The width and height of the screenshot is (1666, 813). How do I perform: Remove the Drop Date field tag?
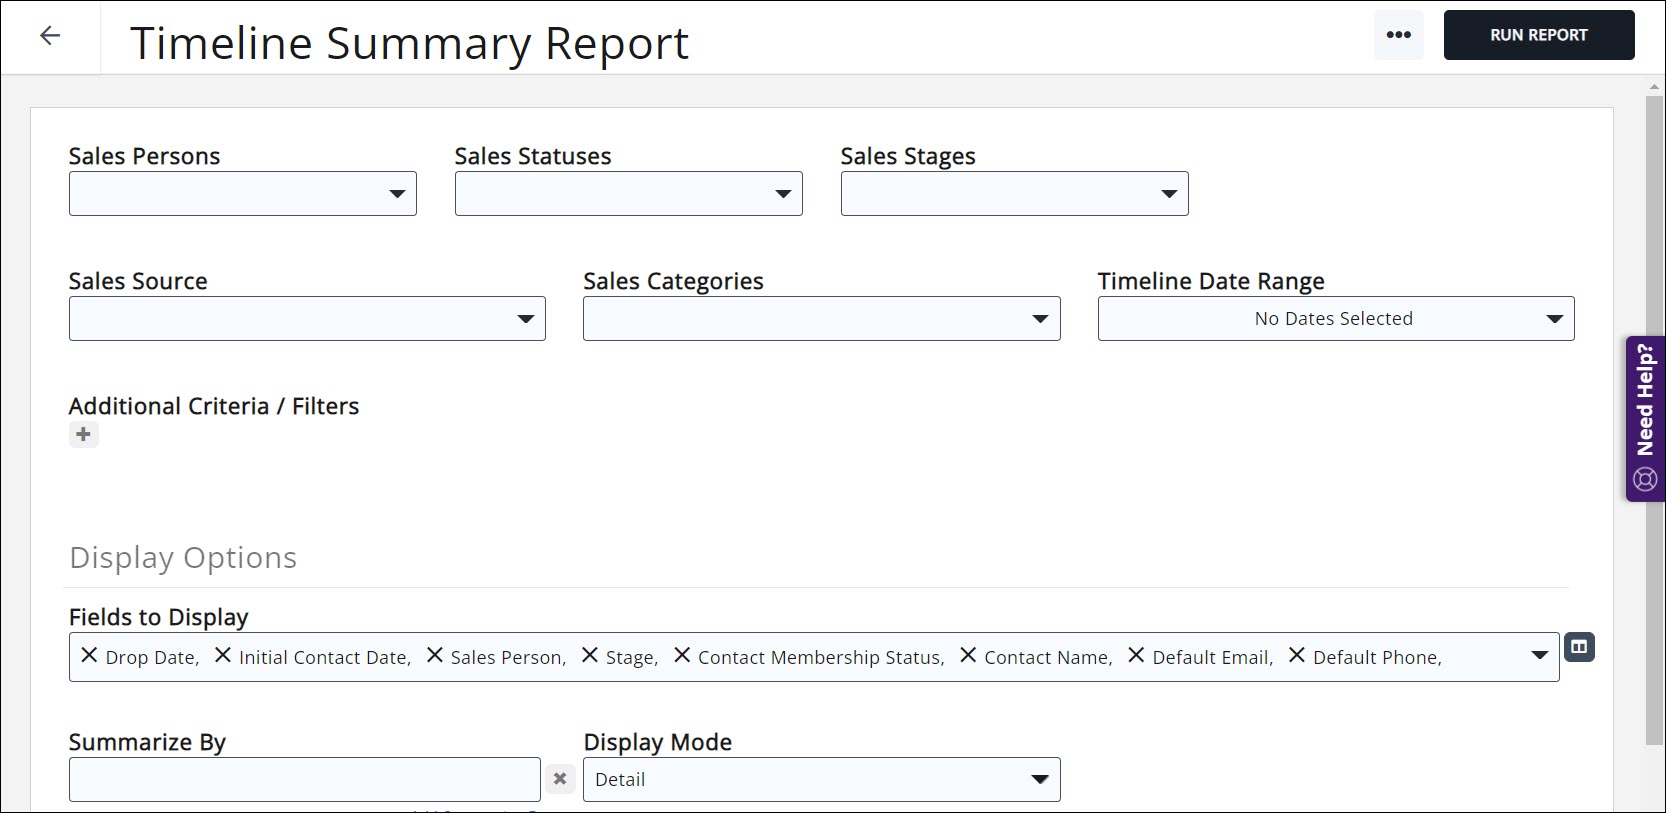pos(89,656)
